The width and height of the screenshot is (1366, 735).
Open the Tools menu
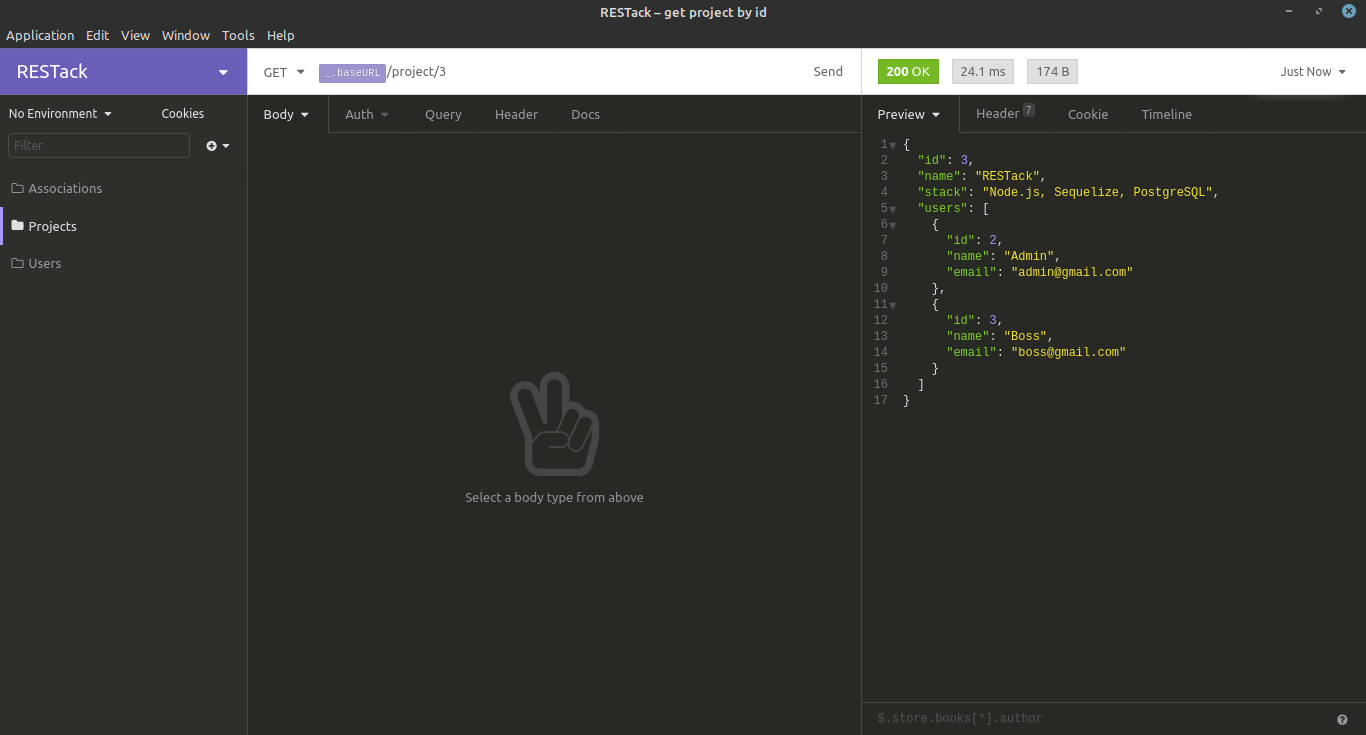click(238, 35)
